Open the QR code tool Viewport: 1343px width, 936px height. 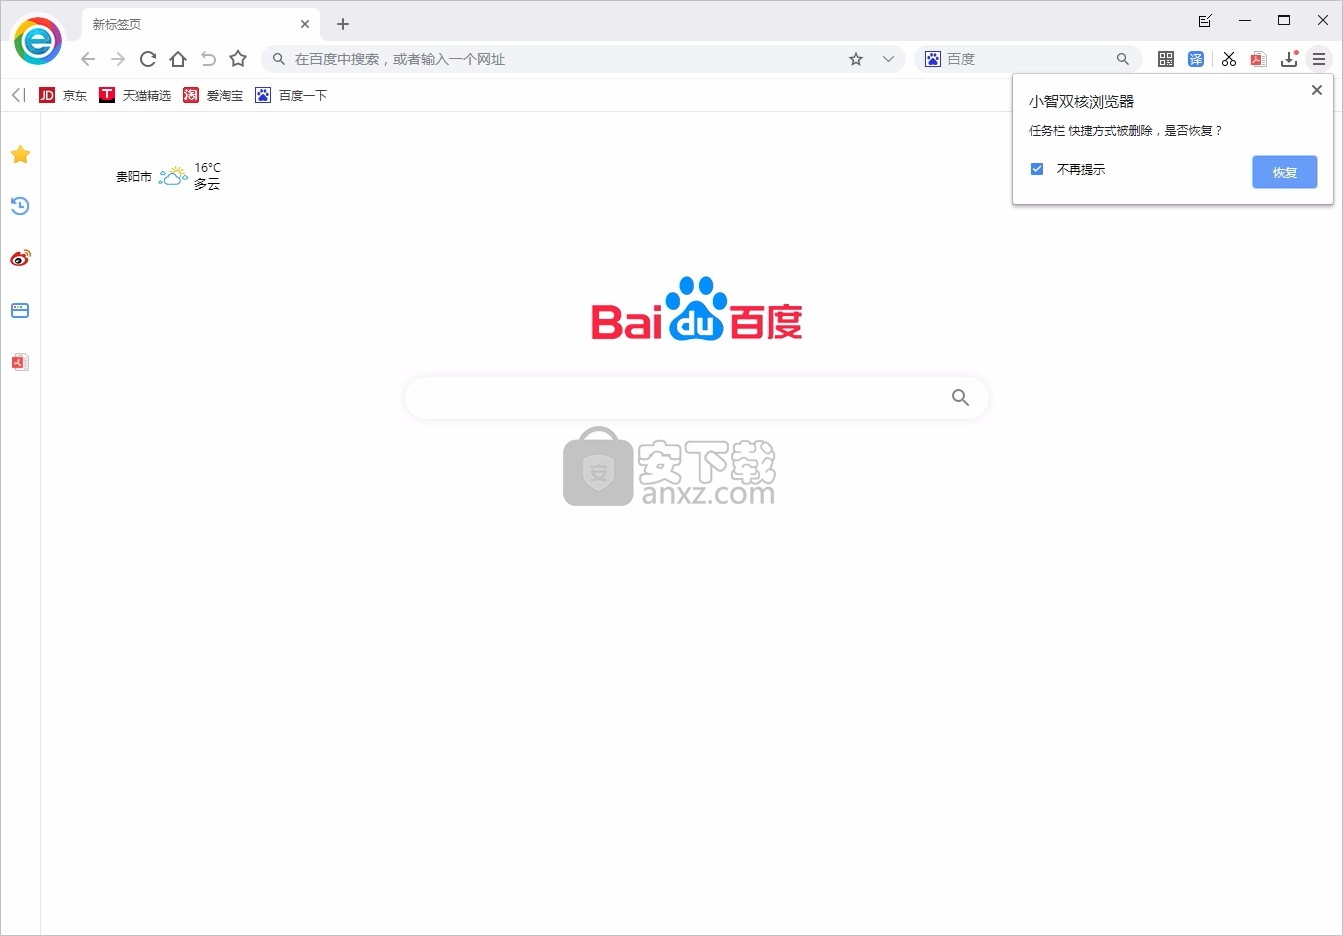pyautogui.click(x=1166, y=59)
